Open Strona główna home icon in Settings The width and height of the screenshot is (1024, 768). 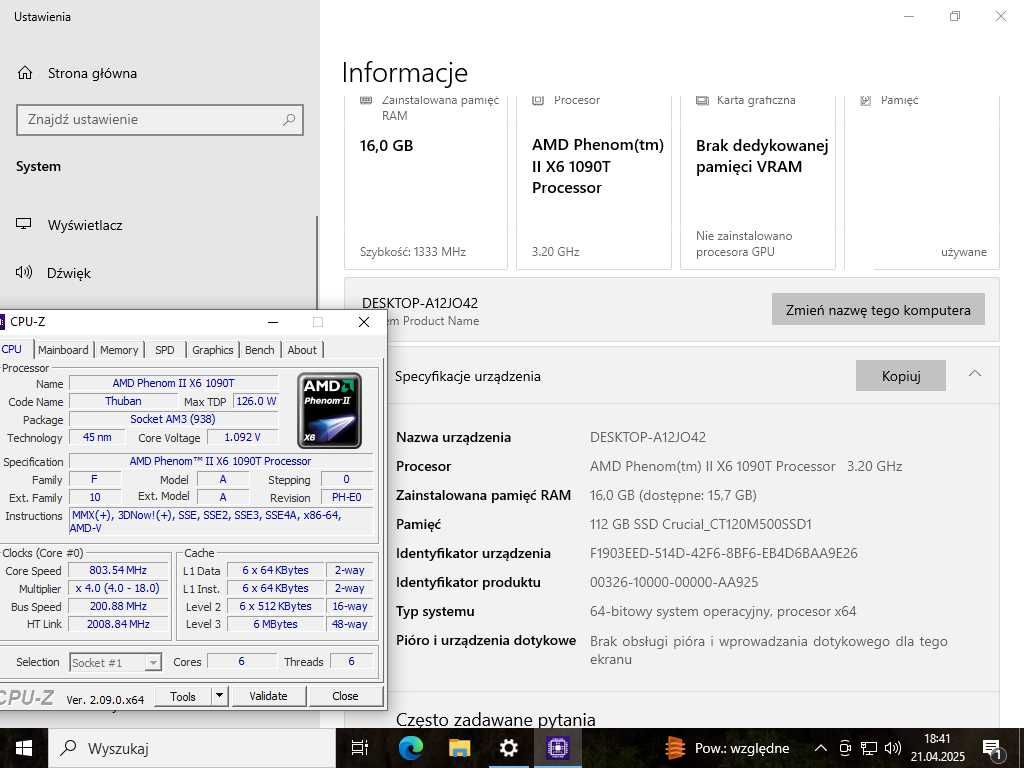25,72
